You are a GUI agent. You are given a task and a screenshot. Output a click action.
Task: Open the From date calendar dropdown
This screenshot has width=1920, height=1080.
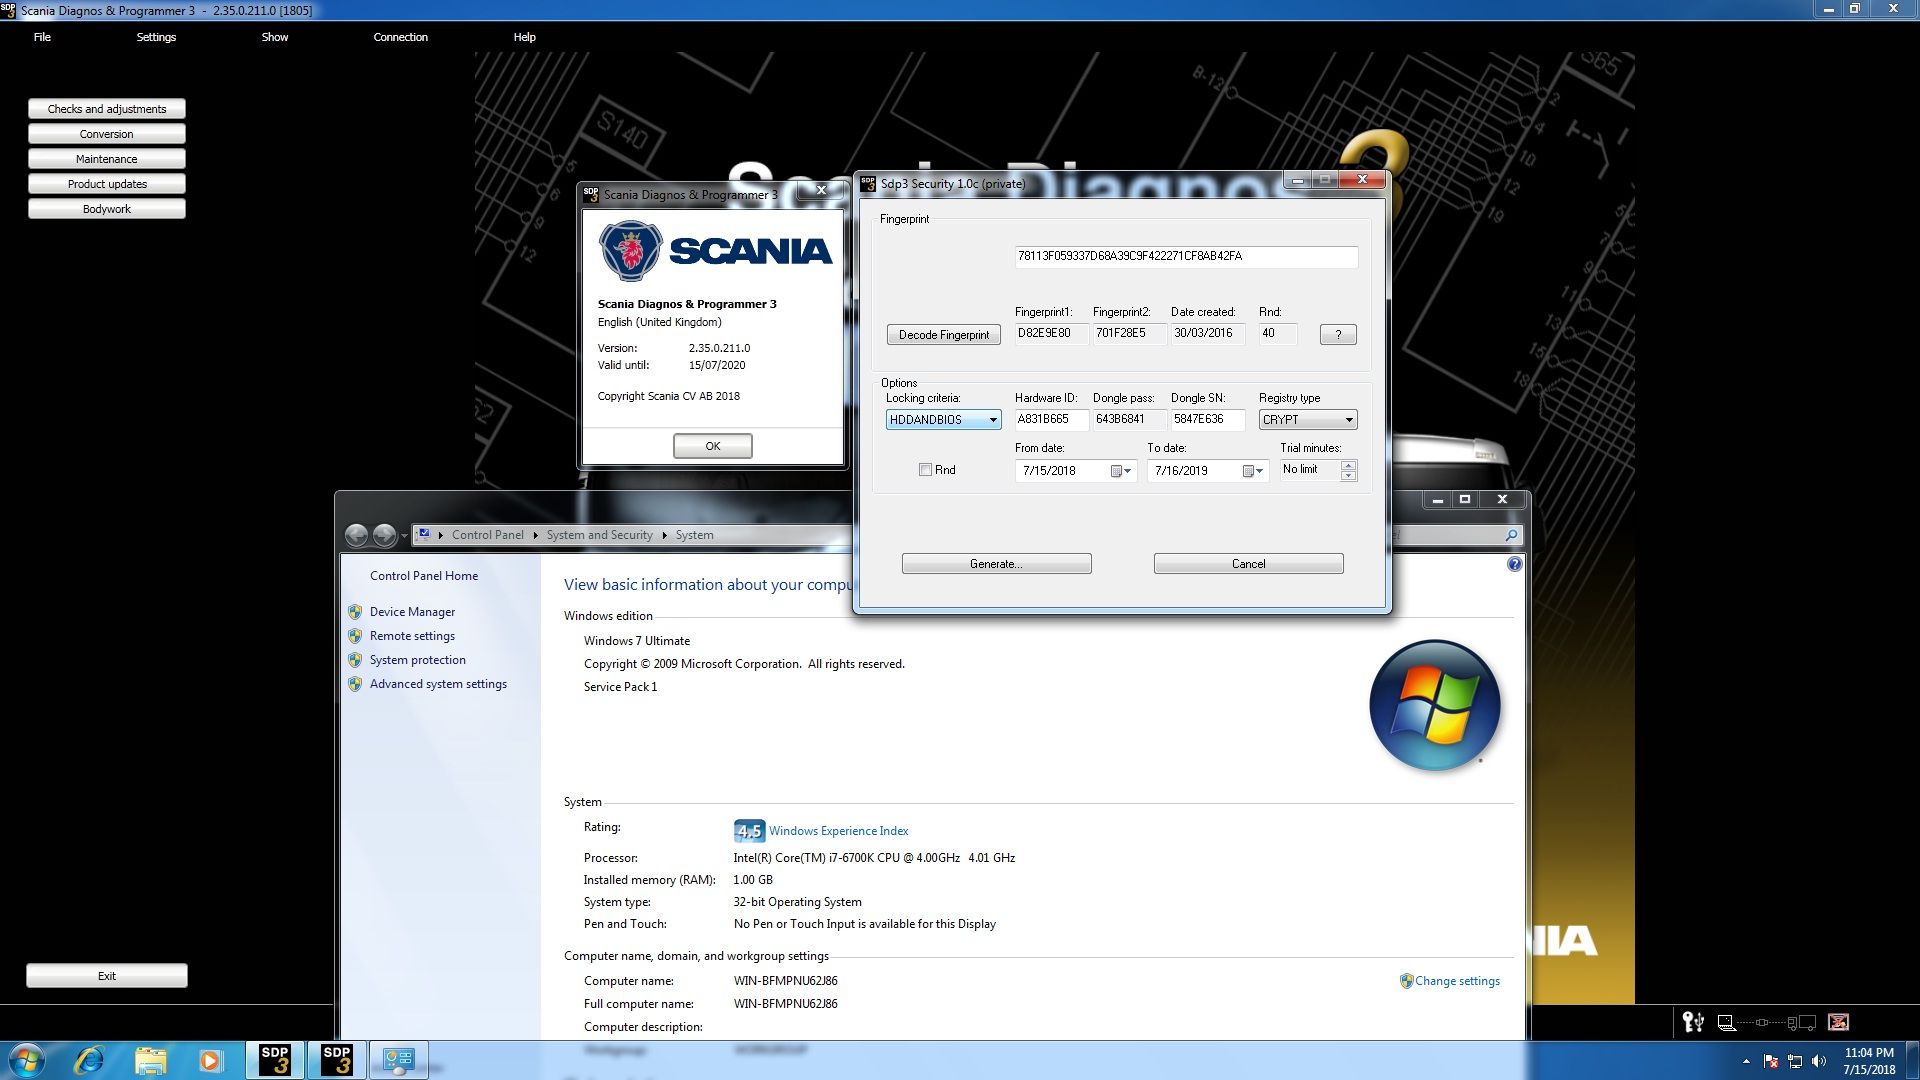[1122, 471]
